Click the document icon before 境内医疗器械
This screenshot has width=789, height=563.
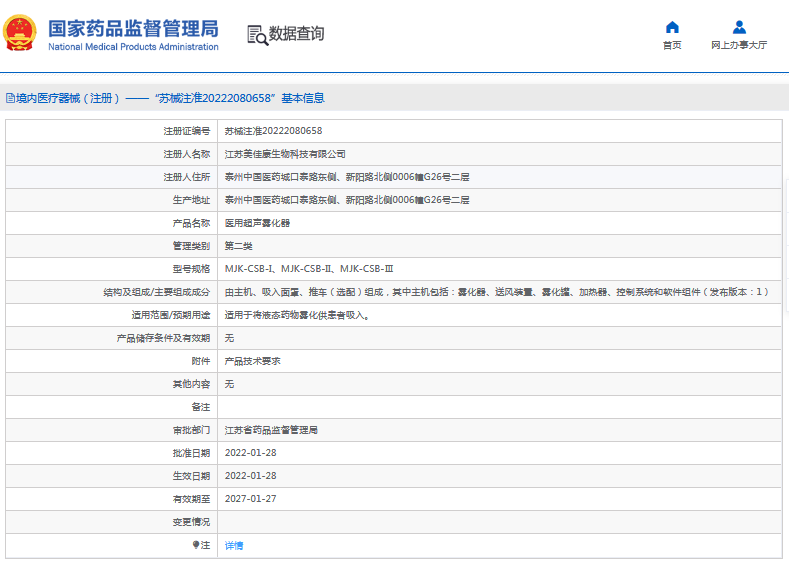click(9, 98)
